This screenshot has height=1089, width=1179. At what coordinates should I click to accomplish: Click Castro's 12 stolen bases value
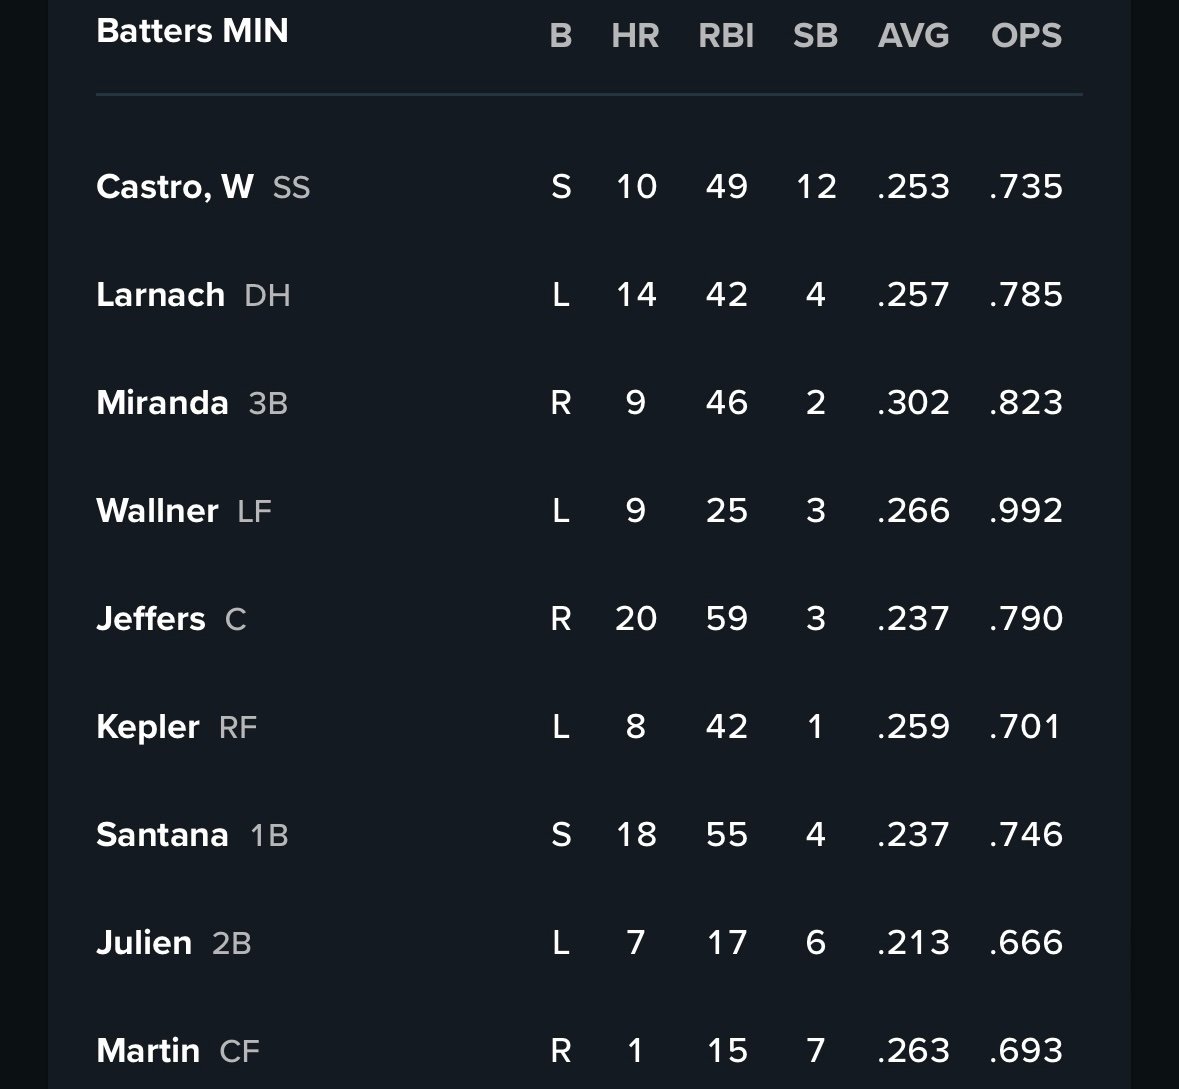816,187
